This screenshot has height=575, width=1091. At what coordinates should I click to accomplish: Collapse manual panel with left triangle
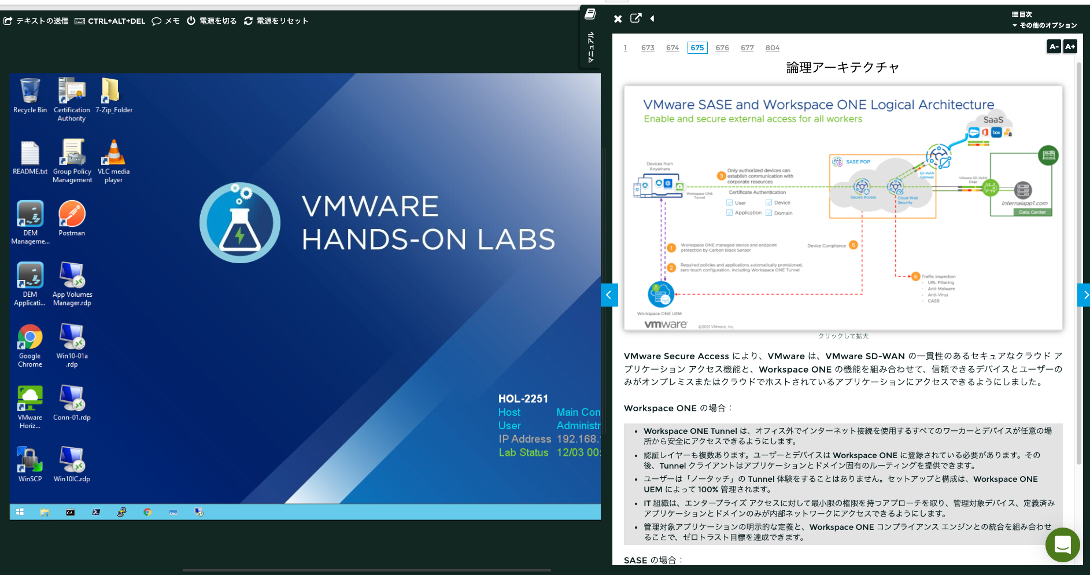click(x=652, y=19)
